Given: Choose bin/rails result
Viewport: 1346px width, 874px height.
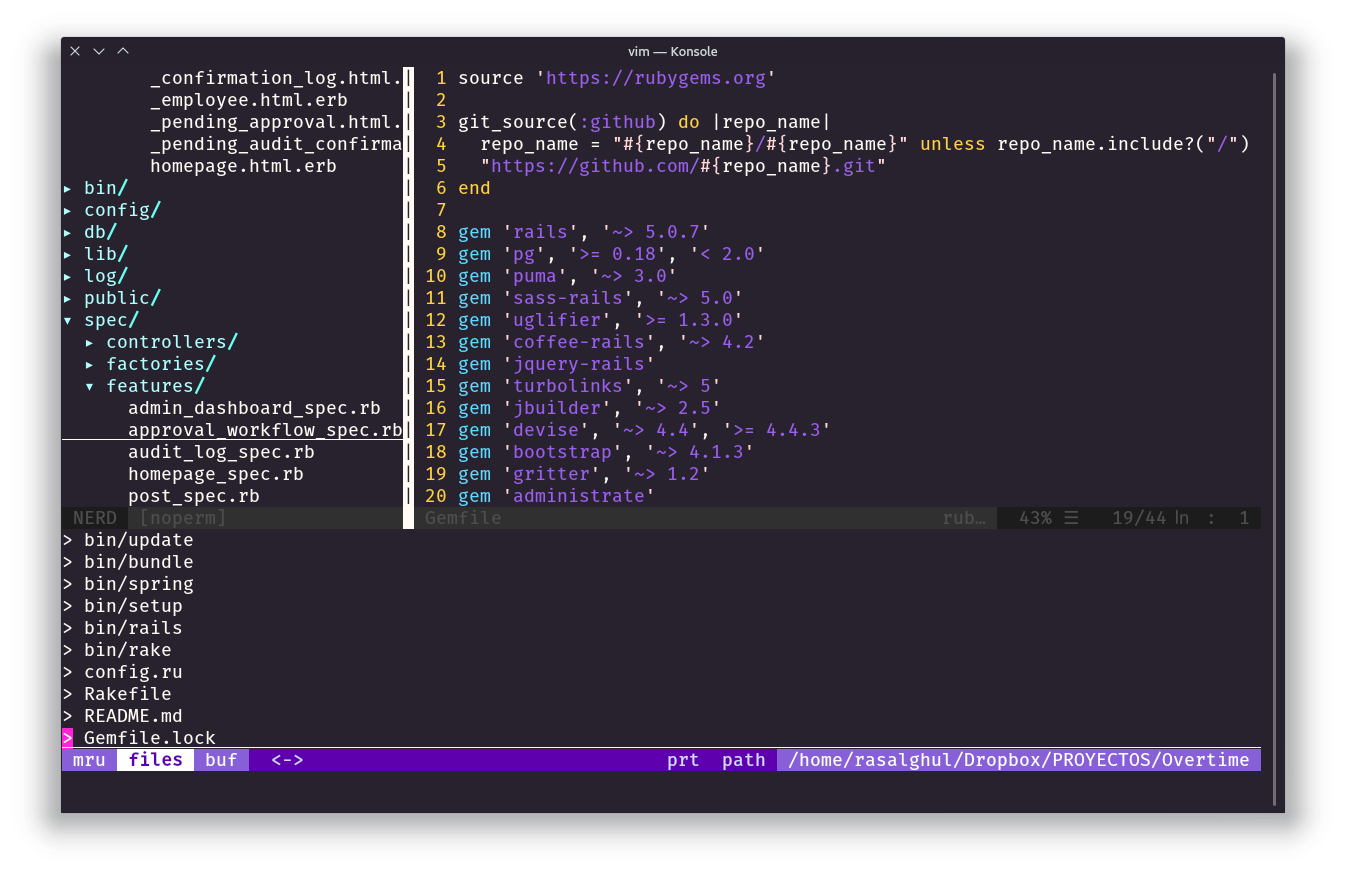Looking at the screenshot, I should pos(133,628).
